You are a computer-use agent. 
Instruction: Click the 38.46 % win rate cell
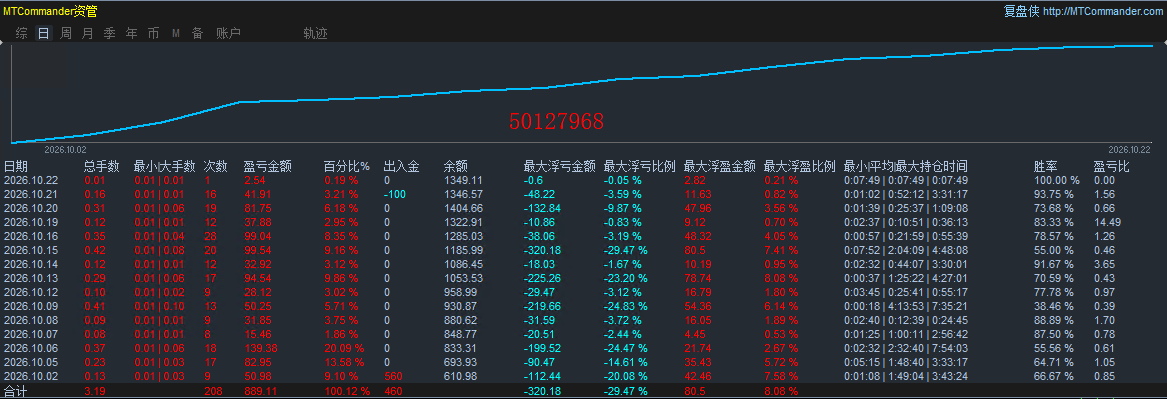point(1054,306)
